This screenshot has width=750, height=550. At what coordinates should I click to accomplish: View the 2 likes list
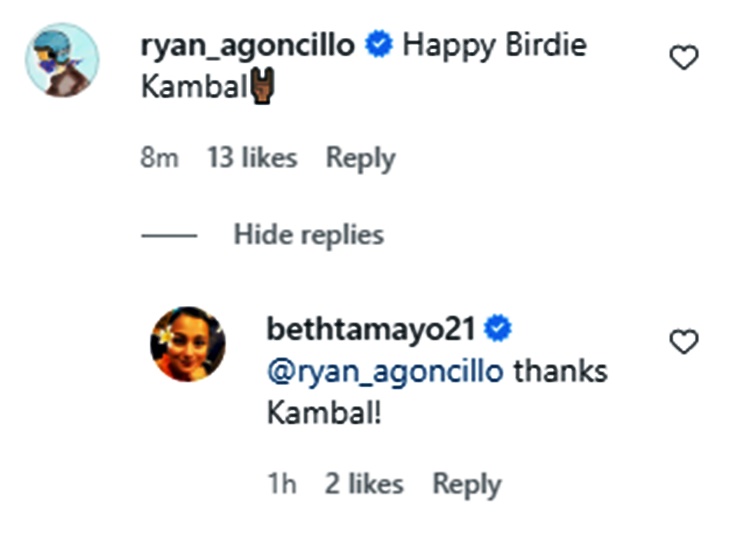[x=364, y=485]
